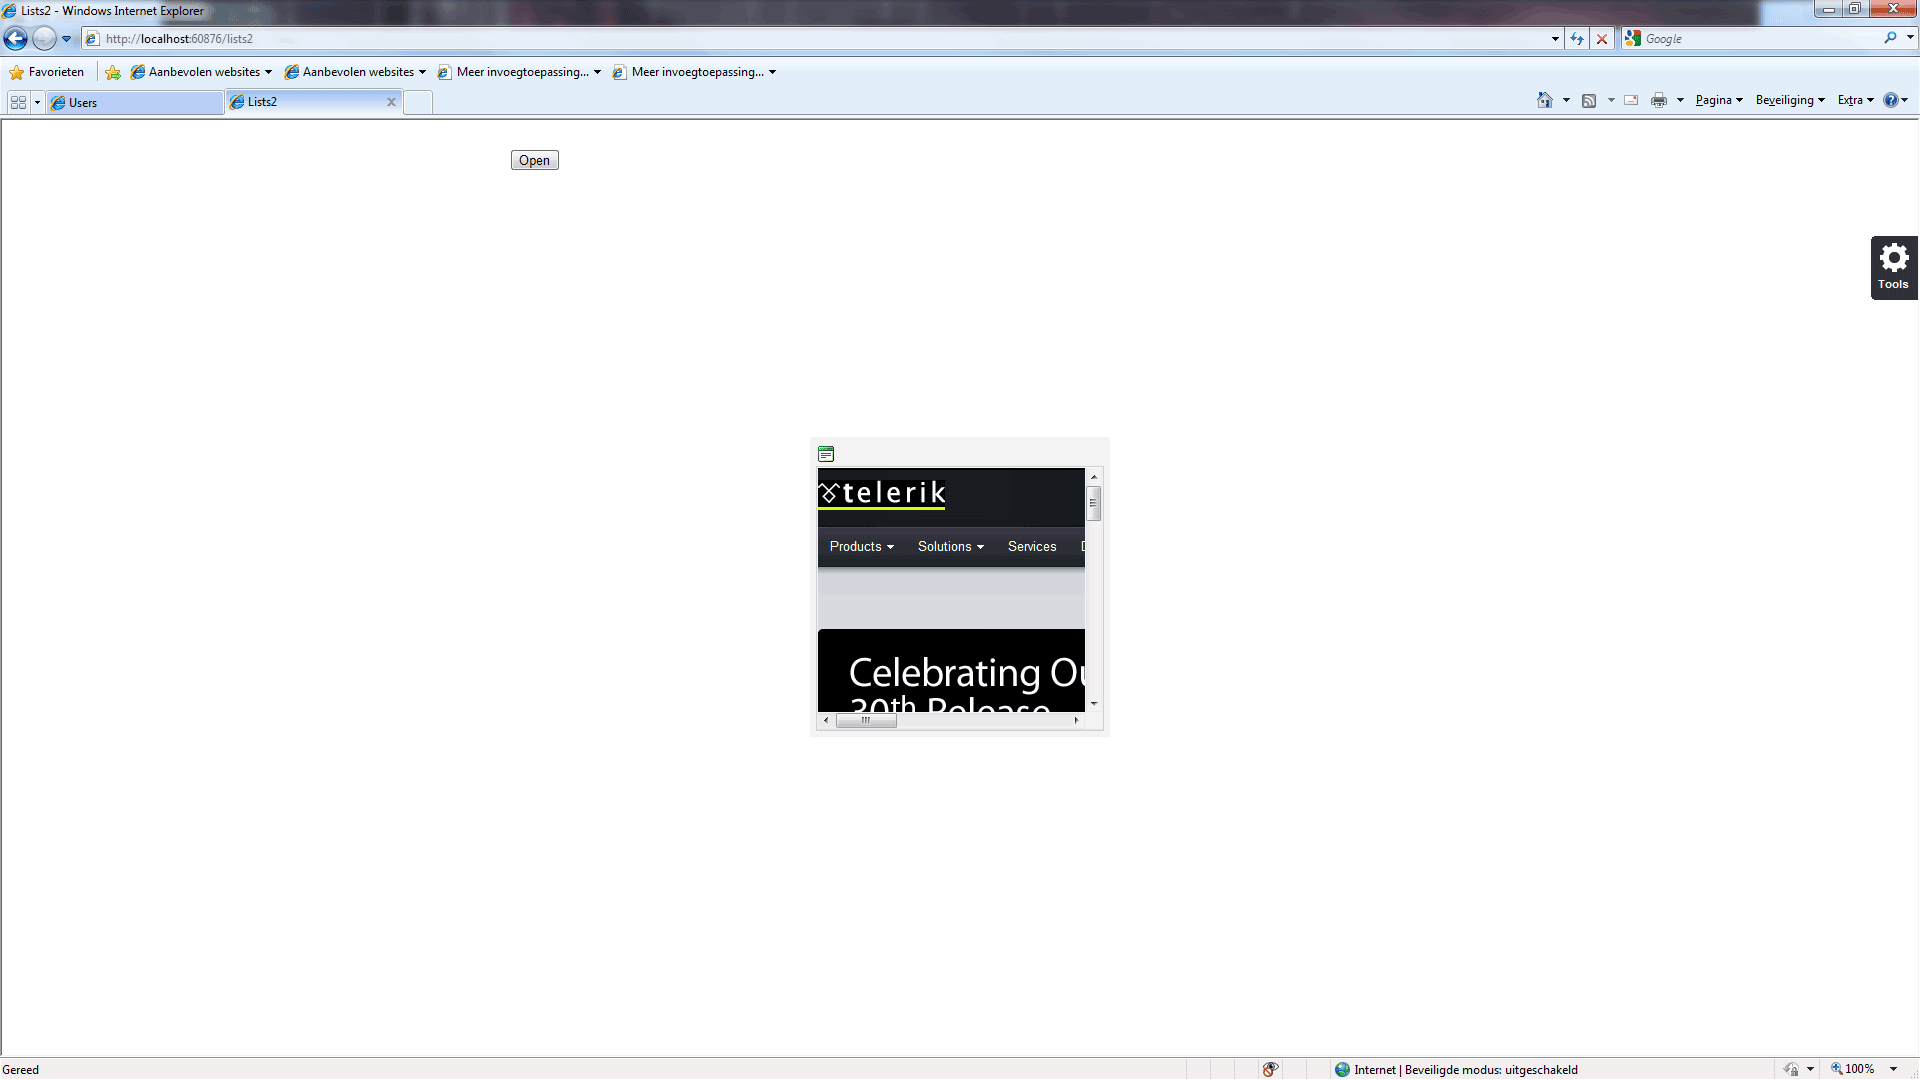Open the Tools gear side panel

[x=1894, y=267]
